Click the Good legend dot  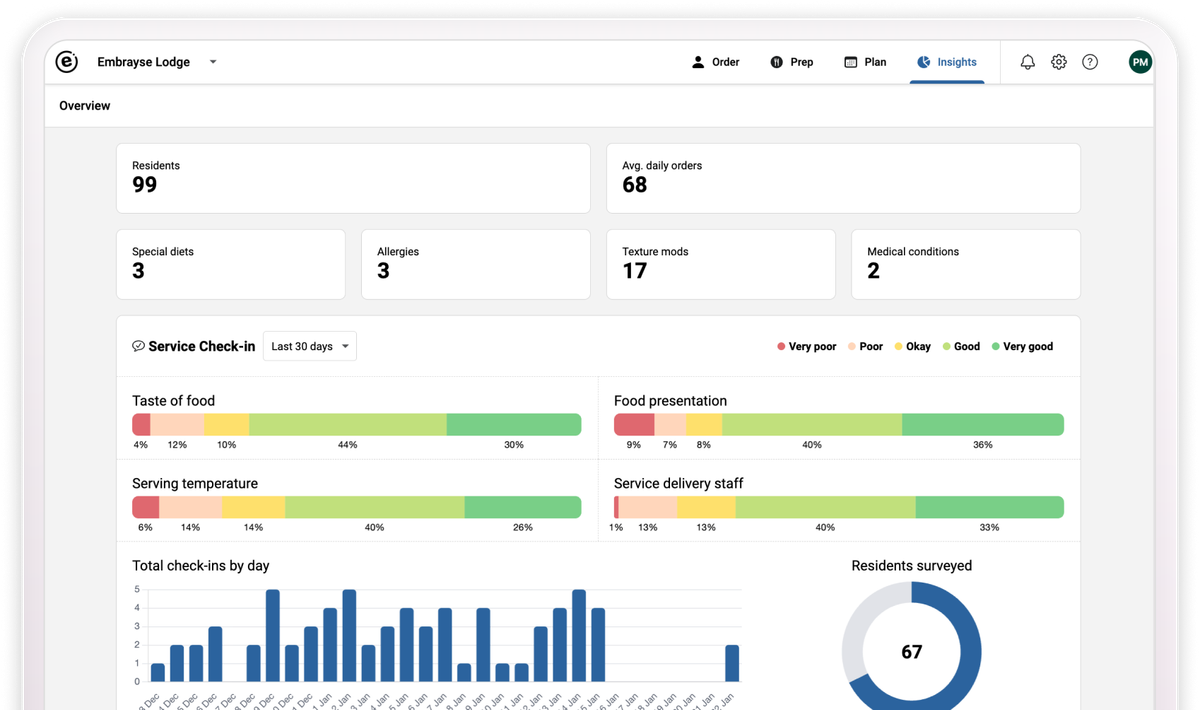click(x=946, y=347)
